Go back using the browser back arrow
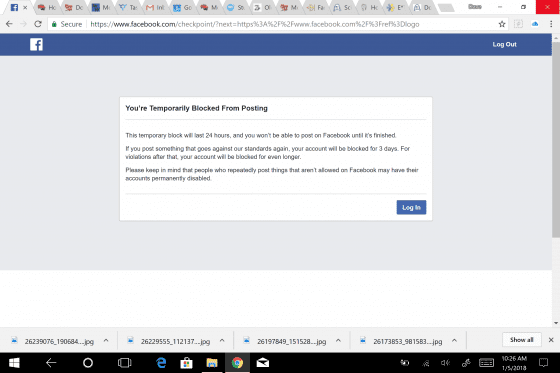This screenshot has width=560, height=373. tap(9, 24)
